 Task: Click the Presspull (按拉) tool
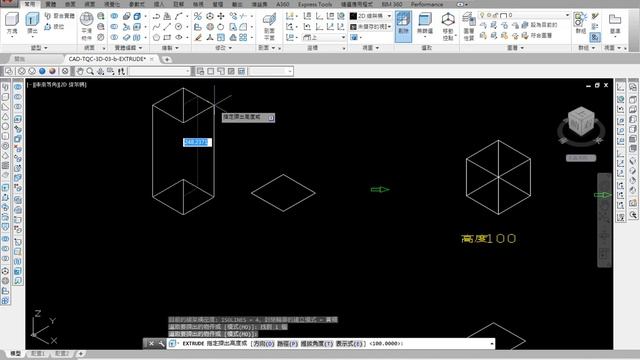pos(55,27)
